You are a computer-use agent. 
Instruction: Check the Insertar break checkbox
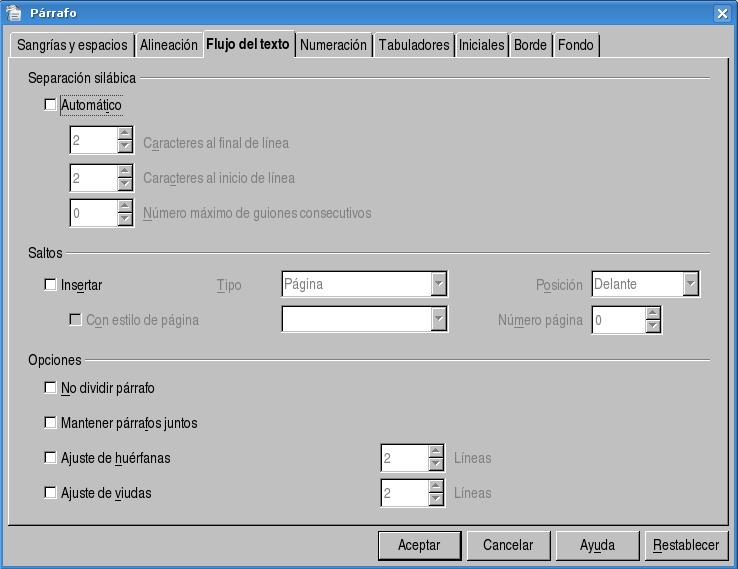point(51,285)
